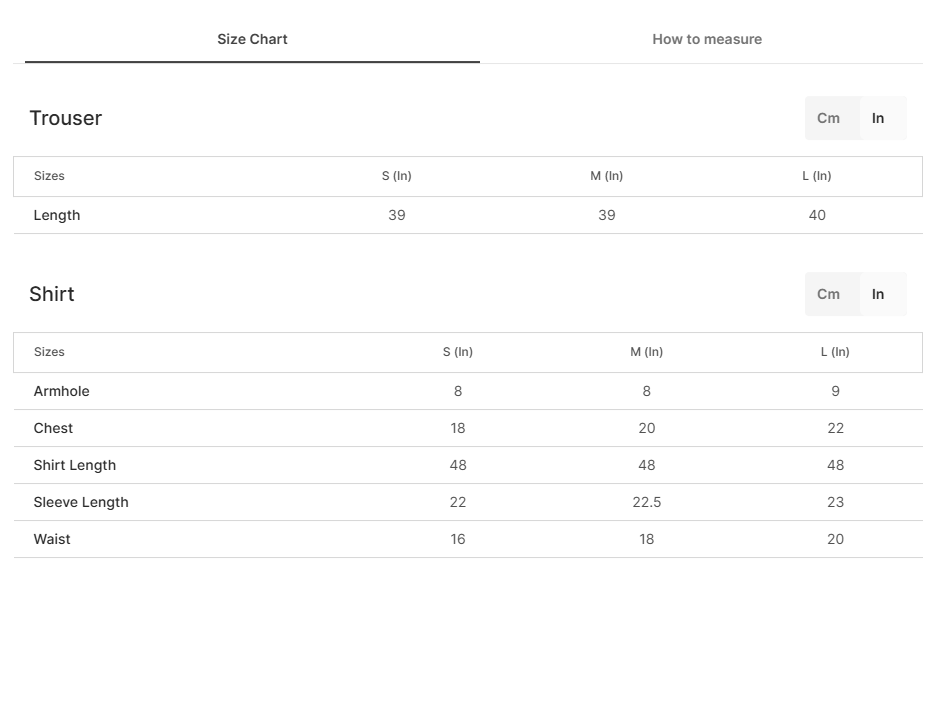This screenshot has width=933, height=702.
Task: Switch to the Size Chart tab
Action: [252, 39]
